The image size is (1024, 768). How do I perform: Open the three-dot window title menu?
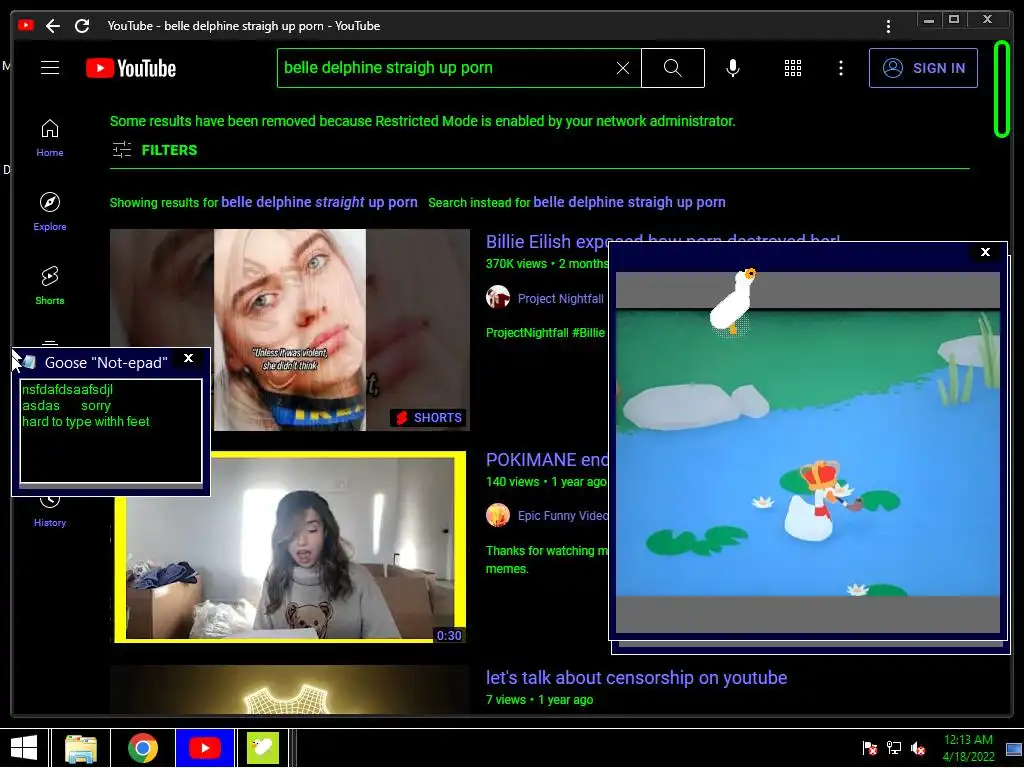[888, 26]
